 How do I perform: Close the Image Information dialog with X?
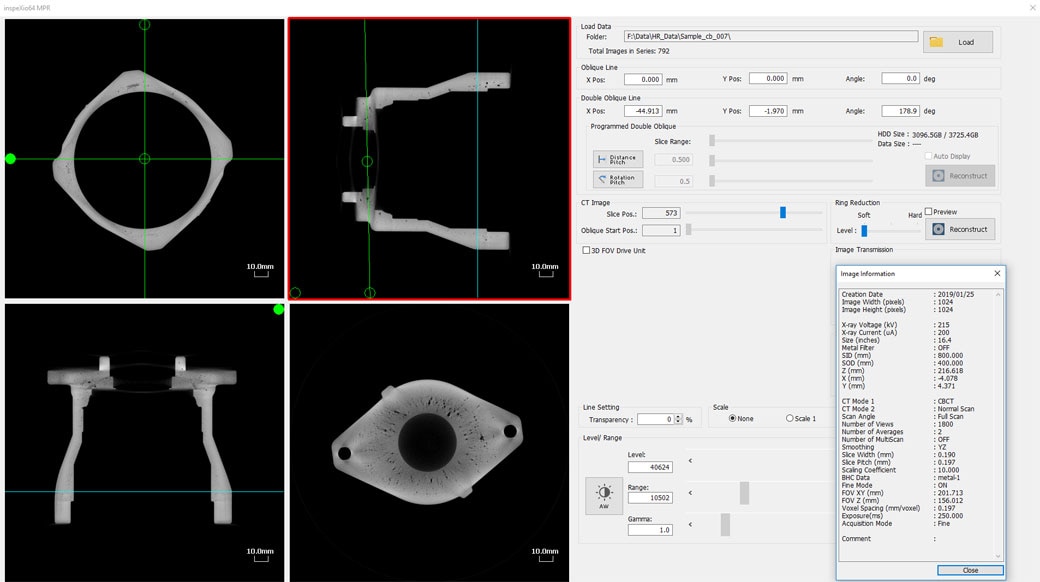coord(996,273)
